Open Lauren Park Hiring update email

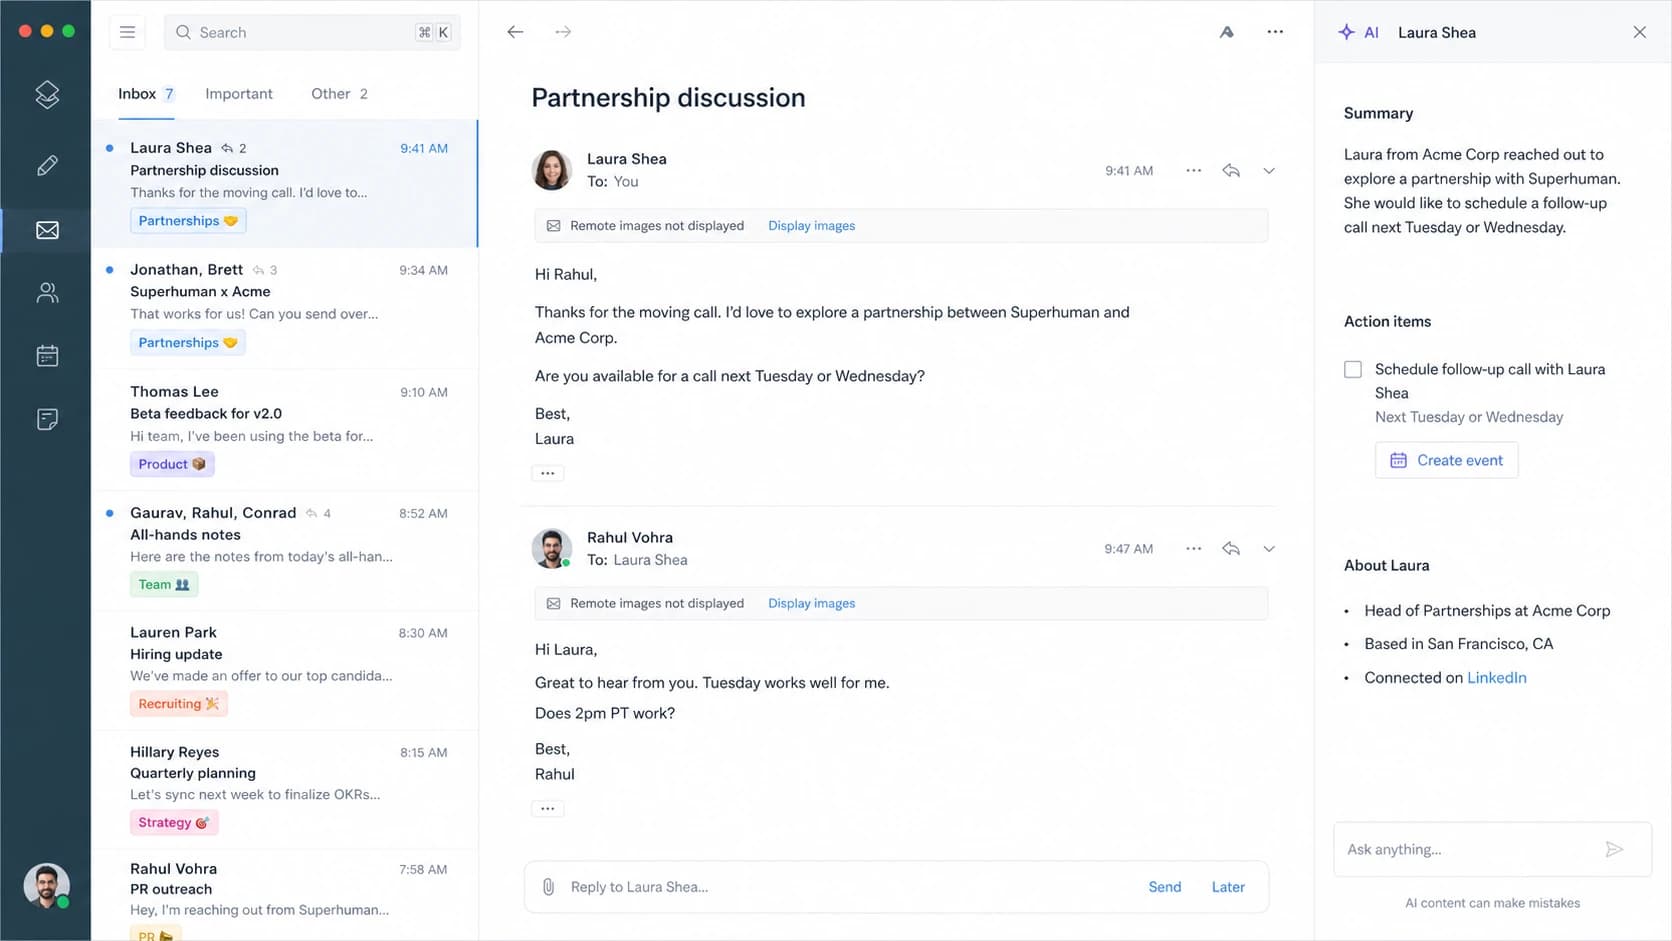tap(284, 670)
